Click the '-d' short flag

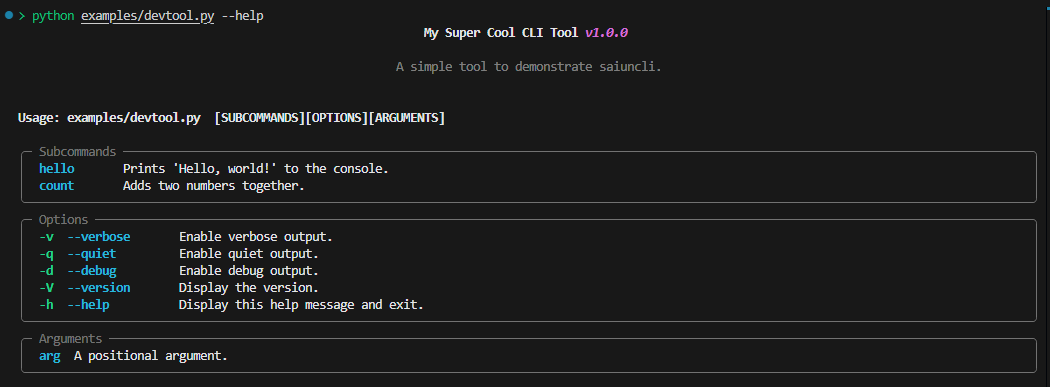[x=46, y=270]
